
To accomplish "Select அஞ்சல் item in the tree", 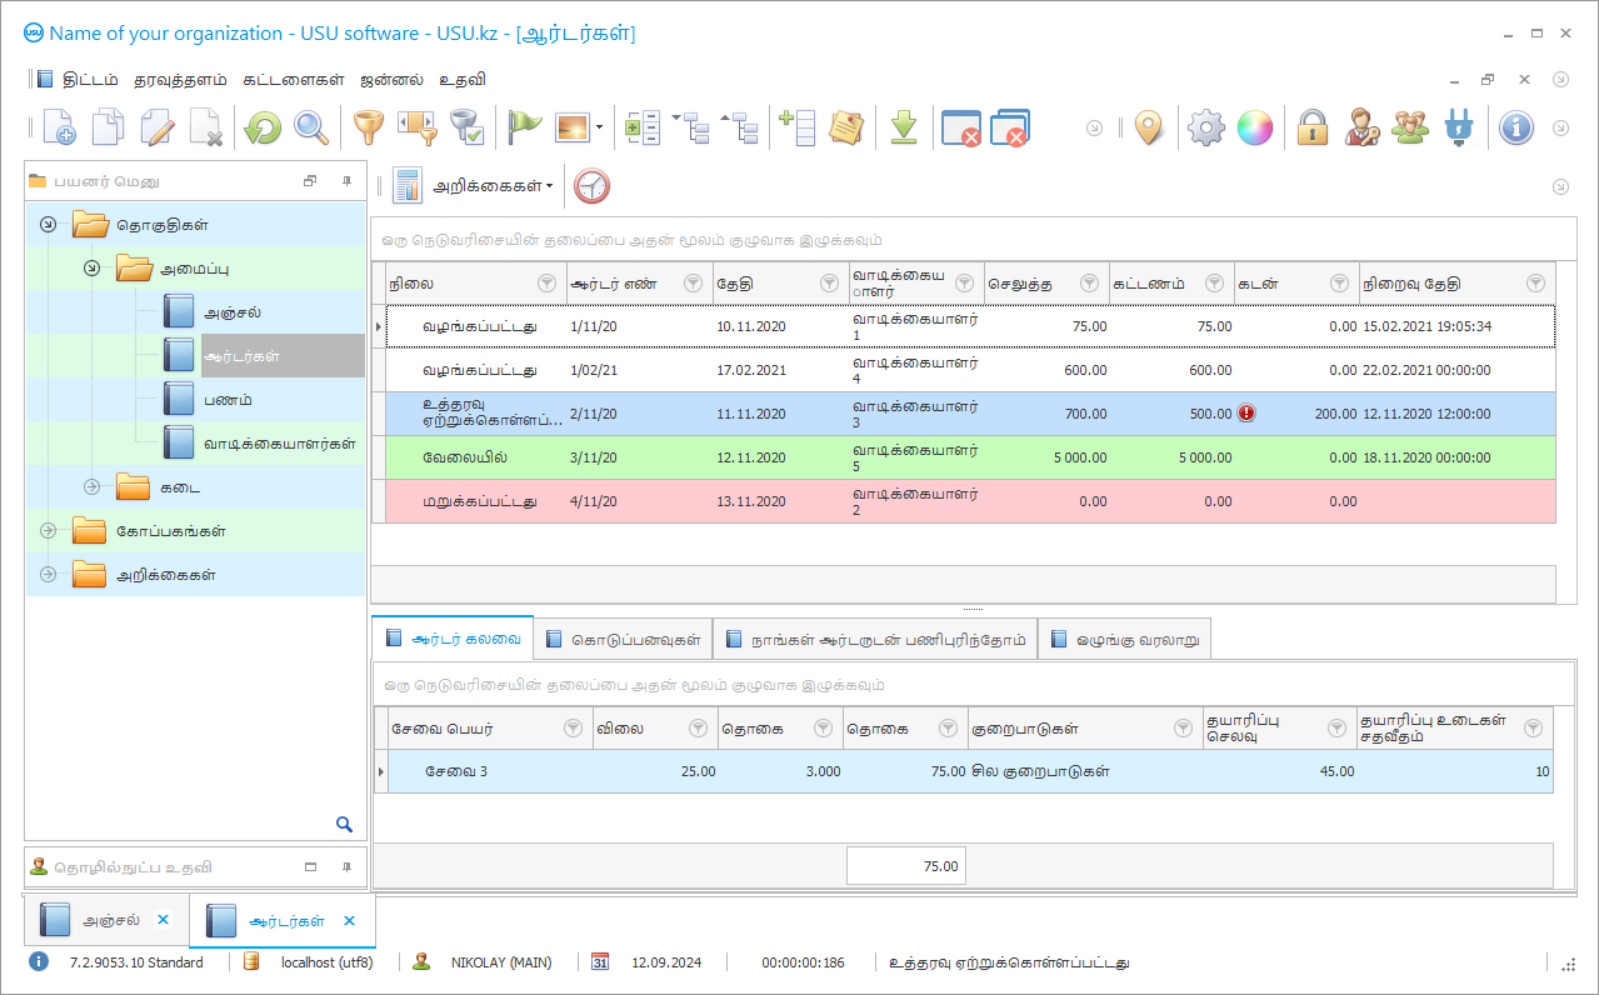I will point(232,312).
